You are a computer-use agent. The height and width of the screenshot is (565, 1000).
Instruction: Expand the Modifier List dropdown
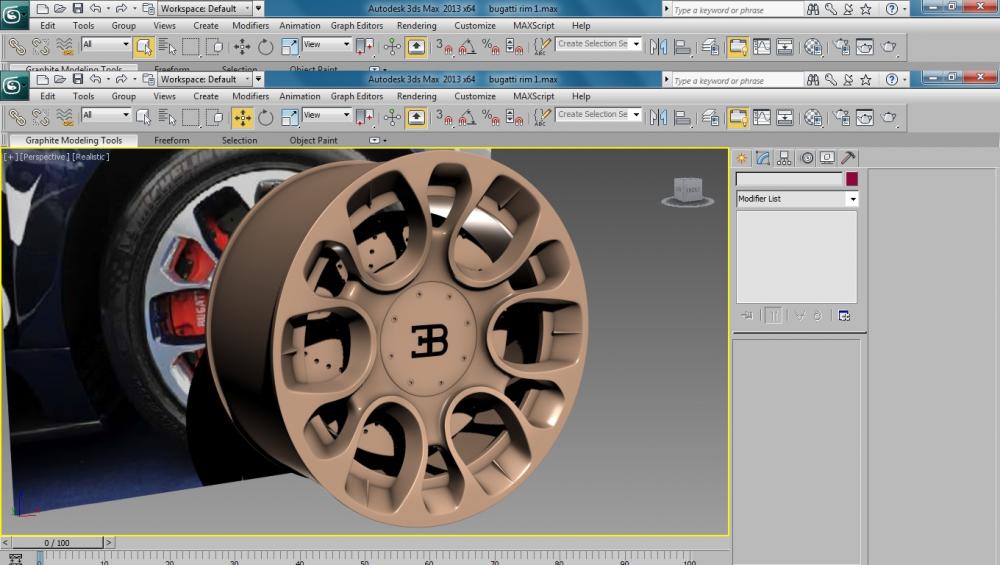pyautogui.click(x=853, y=199)
